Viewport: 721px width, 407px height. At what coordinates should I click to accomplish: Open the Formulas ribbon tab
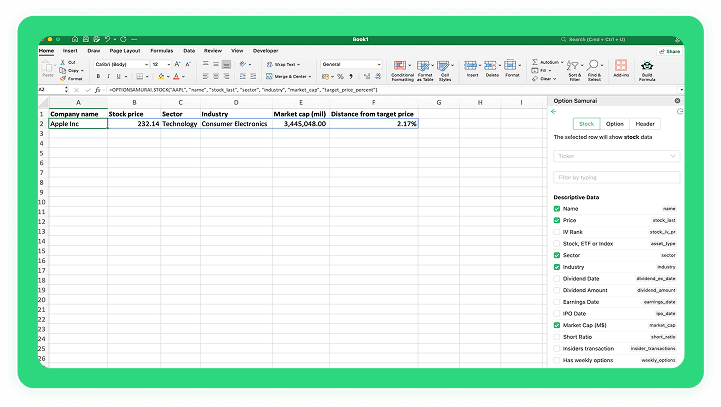point(161,51)
